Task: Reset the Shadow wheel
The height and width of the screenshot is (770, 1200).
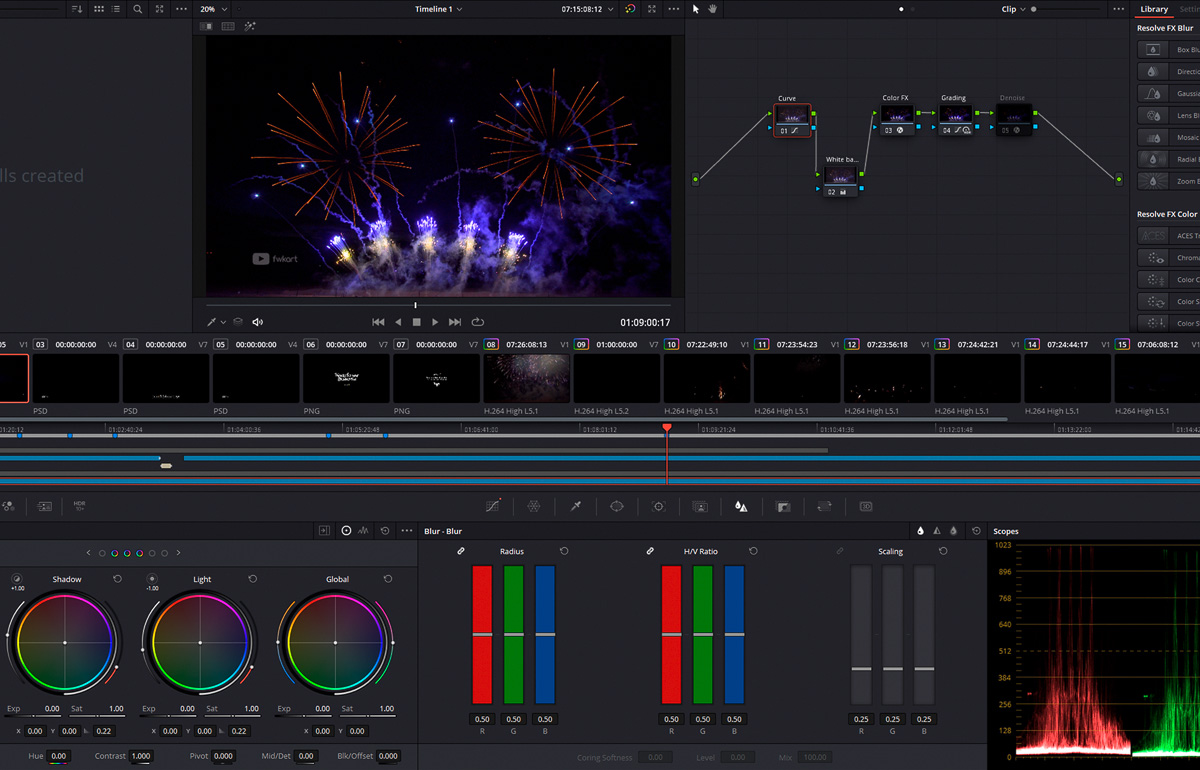Action: pos(117,579)
